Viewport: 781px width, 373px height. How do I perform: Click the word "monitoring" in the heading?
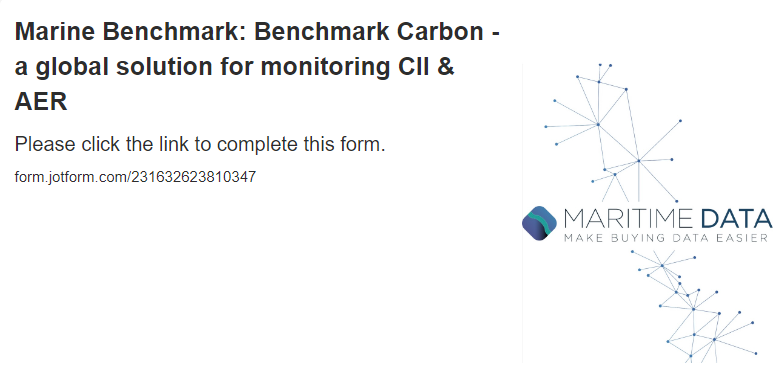click(x=325, y=67)
